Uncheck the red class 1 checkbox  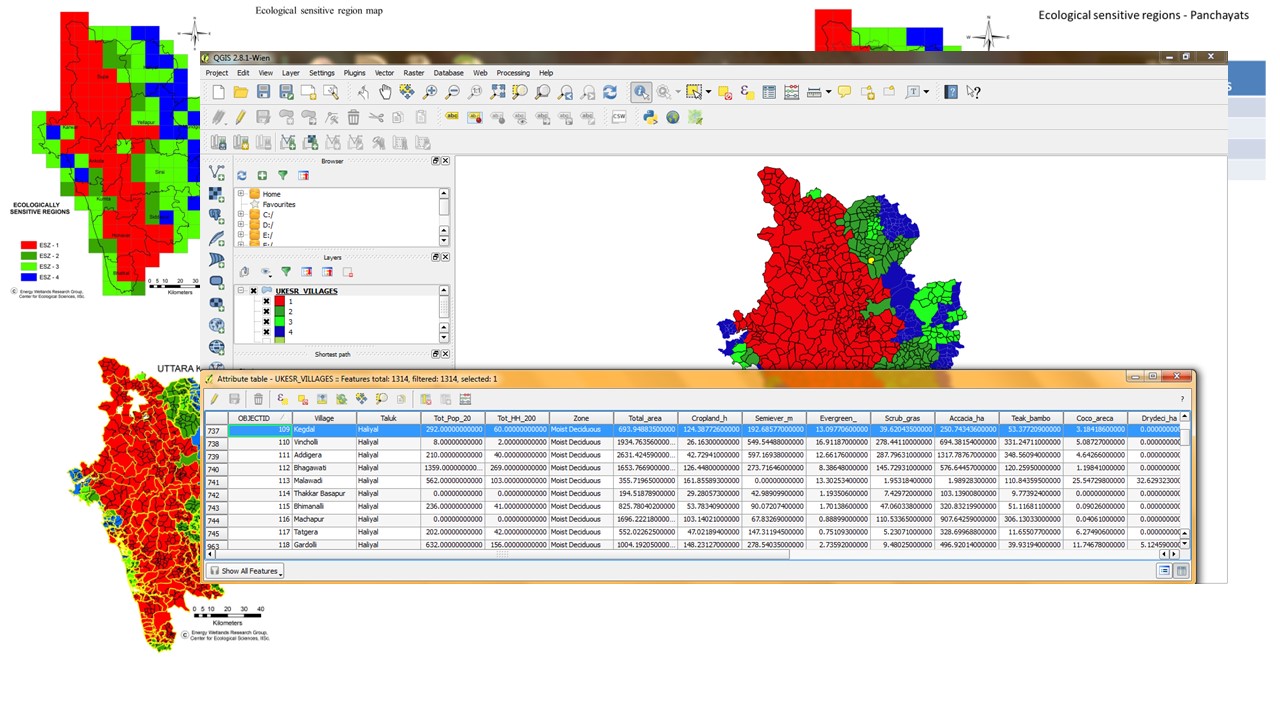(266, 301)
